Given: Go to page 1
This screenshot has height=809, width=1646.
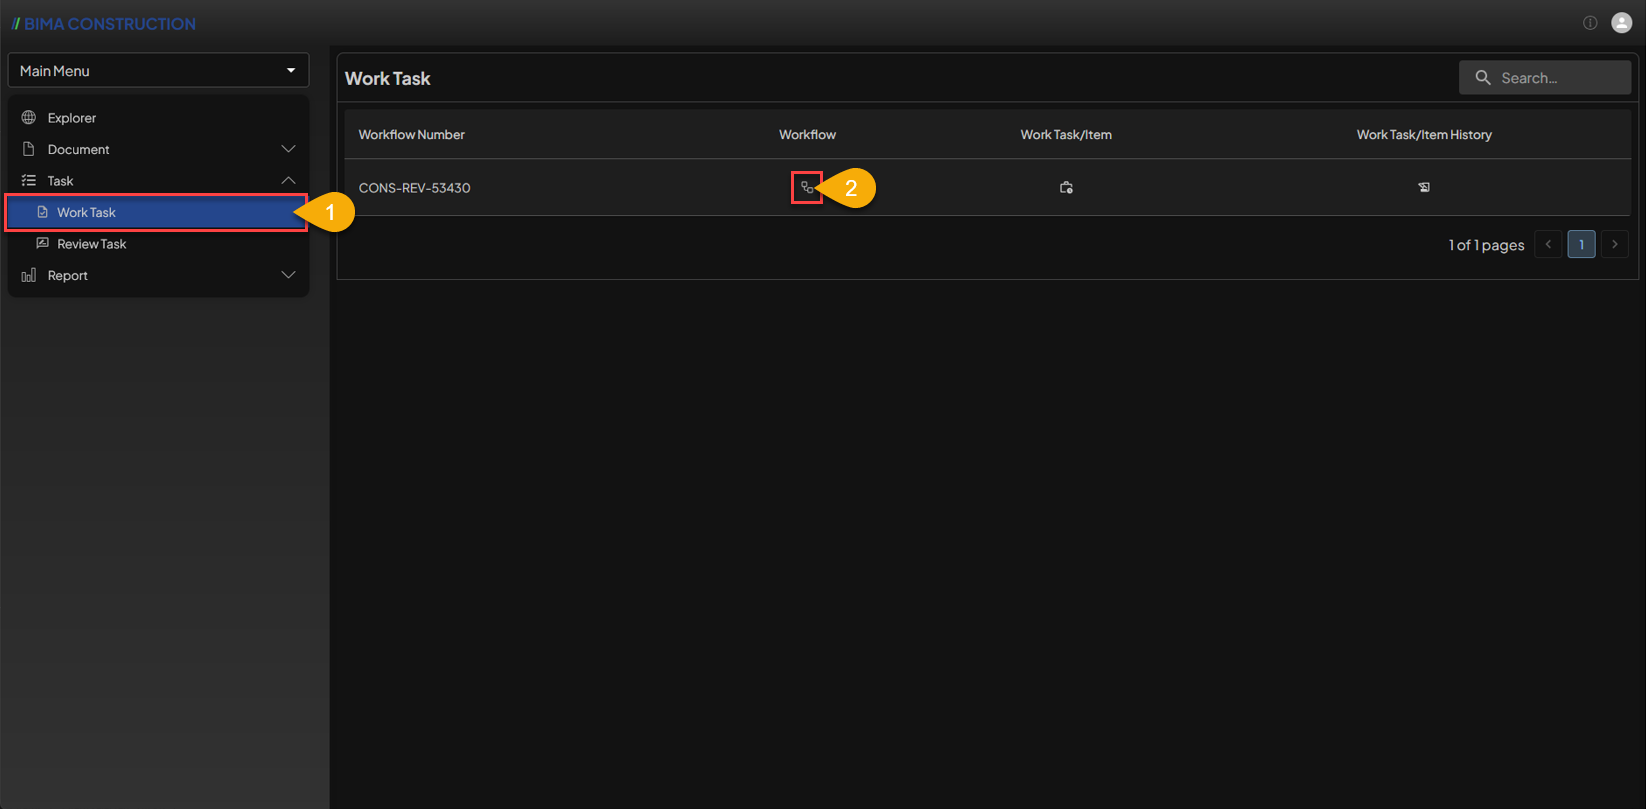Looking at the screenshot, I should (1581, 244).
